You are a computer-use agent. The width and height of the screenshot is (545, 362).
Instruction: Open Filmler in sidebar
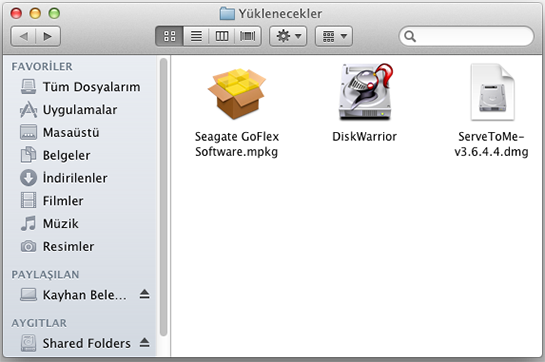click(81, 201)
